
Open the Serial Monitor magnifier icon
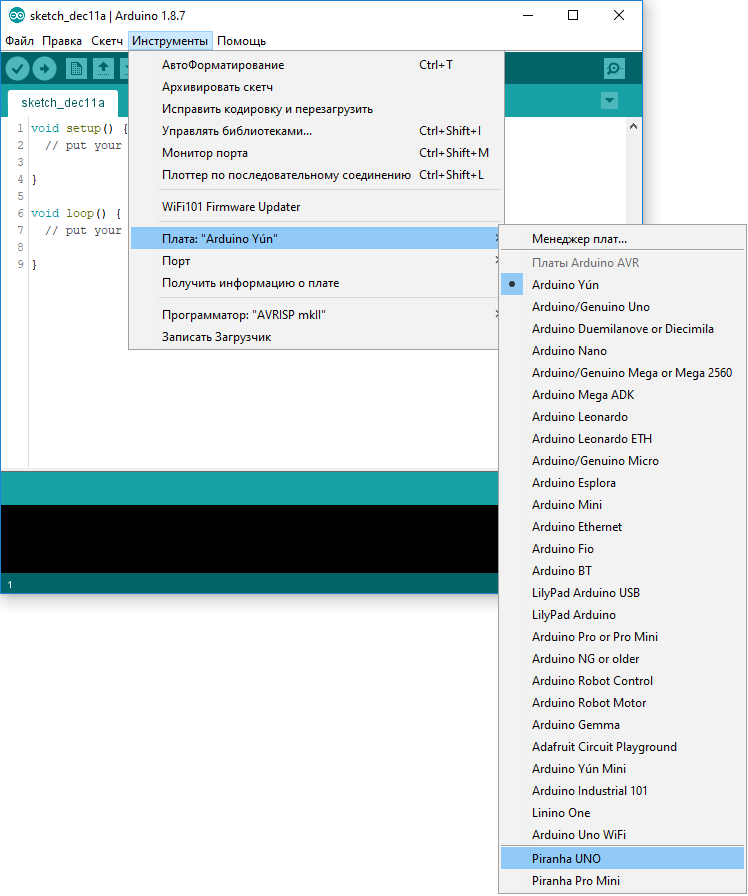click(x=614, y=69)
